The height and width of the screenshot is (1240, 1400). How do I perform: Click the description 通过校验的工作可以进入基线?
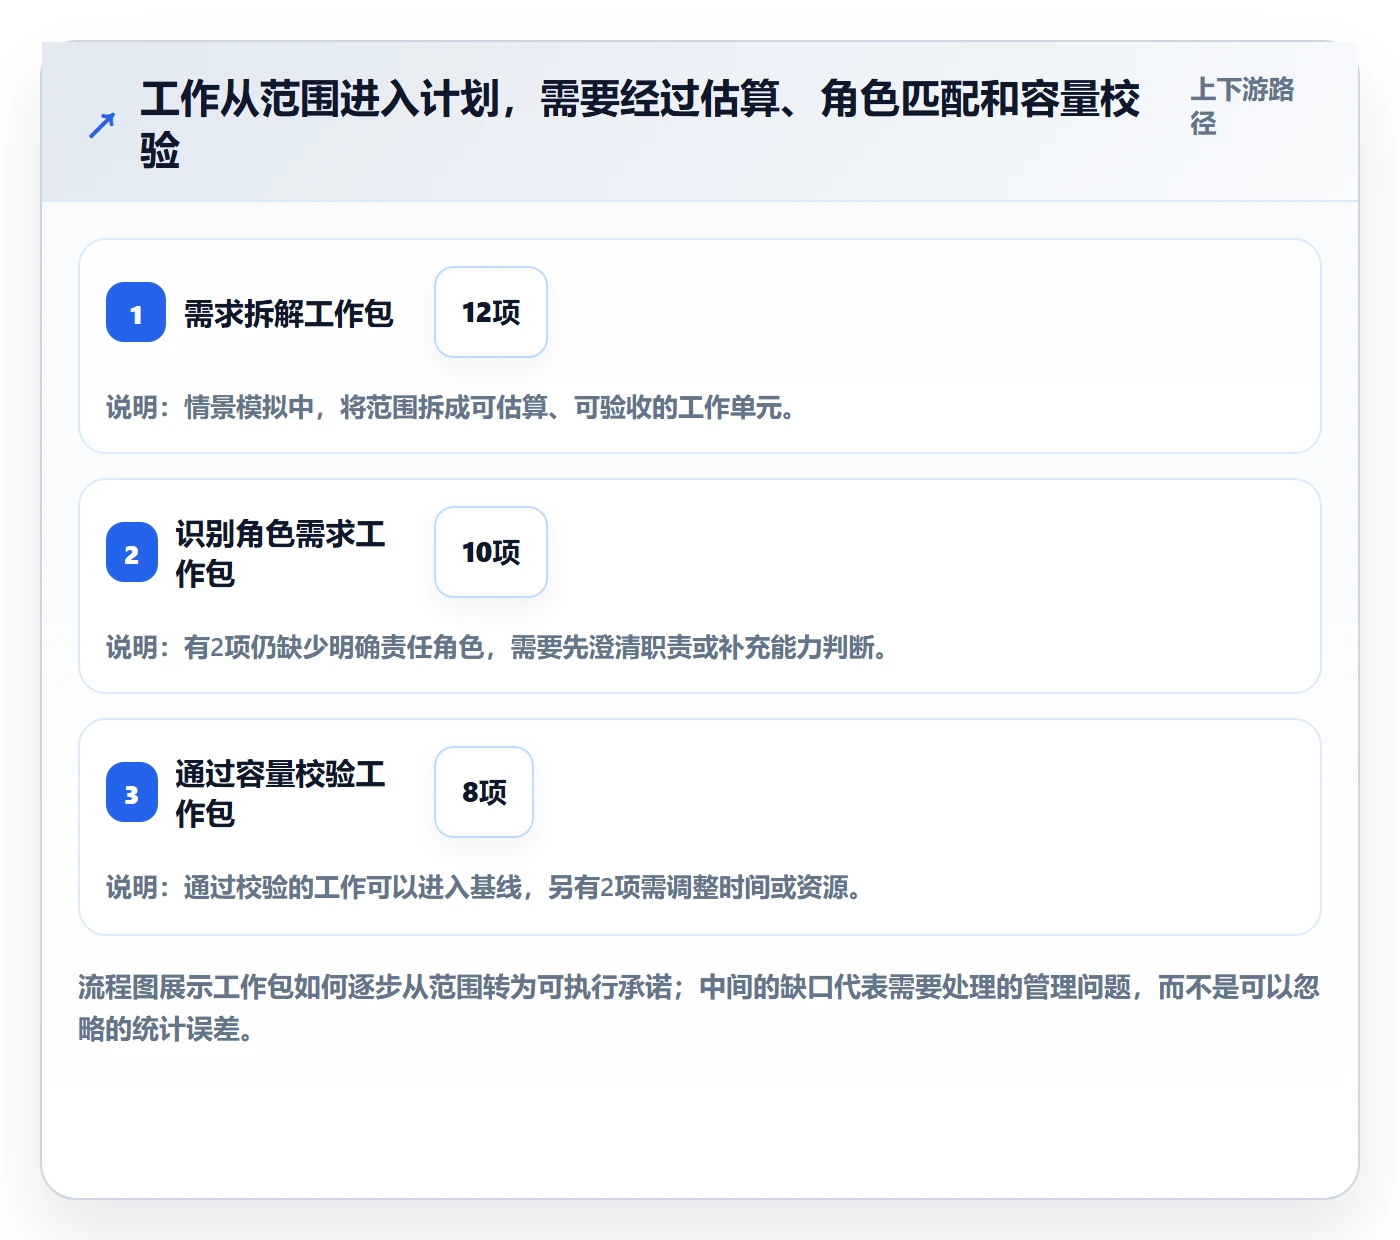coord(484,887)
